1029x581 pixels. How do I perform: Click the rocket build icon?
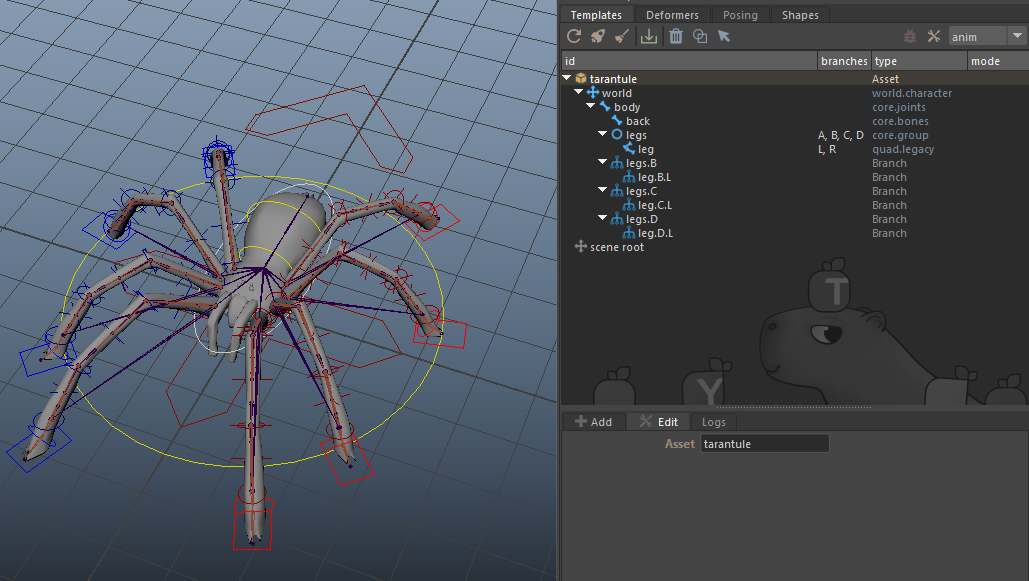tap(598, 36)
